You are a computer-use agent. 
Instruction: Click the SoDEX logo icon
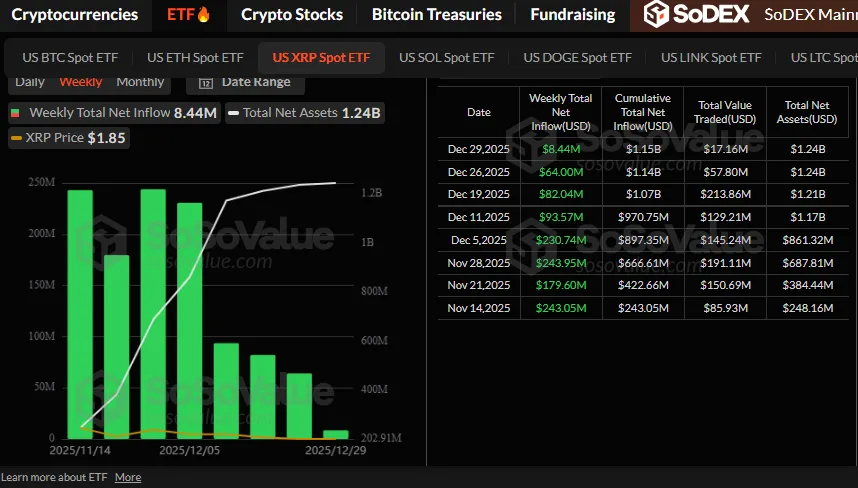point(656,14)
